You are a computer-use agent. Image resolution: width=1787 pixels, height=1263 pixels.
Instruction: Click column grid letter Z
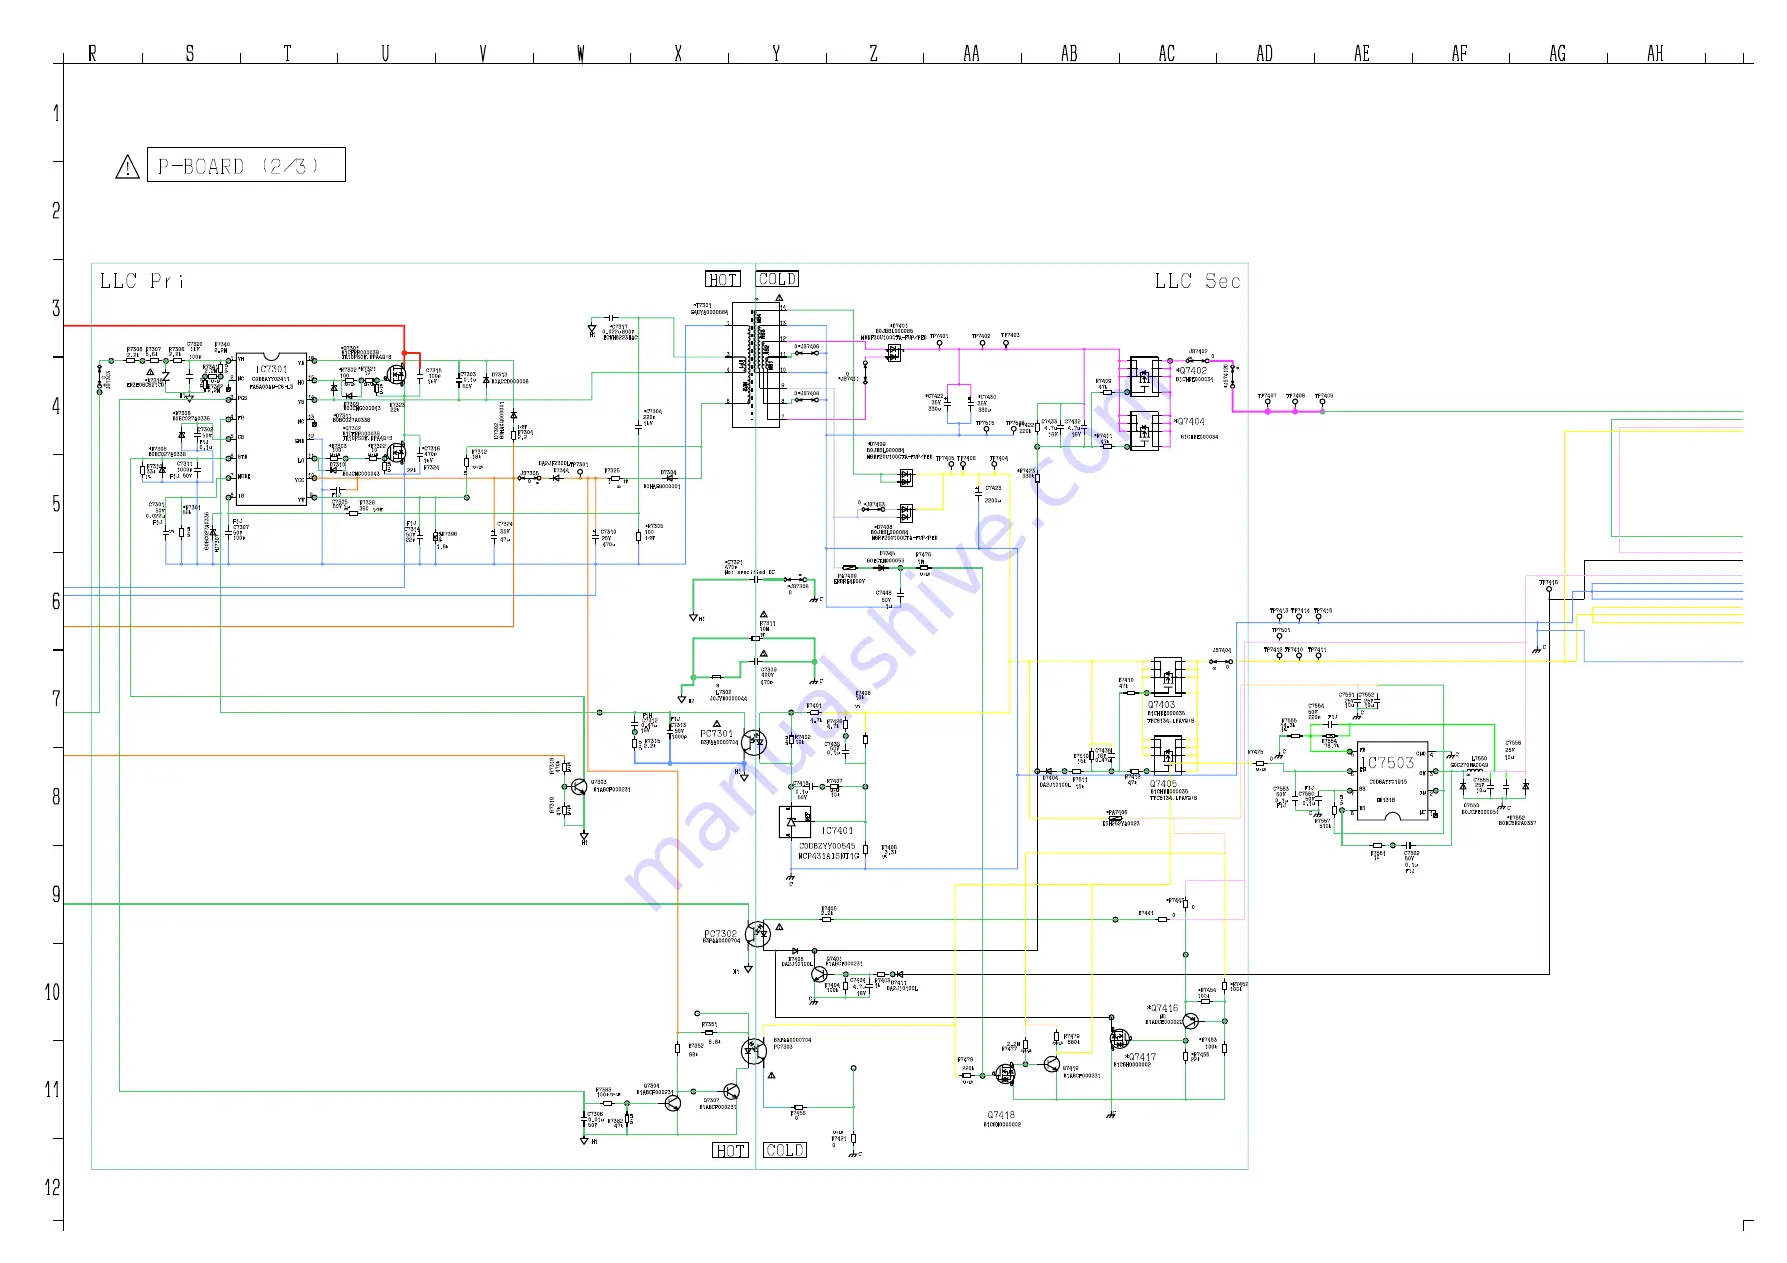(873, 53)
